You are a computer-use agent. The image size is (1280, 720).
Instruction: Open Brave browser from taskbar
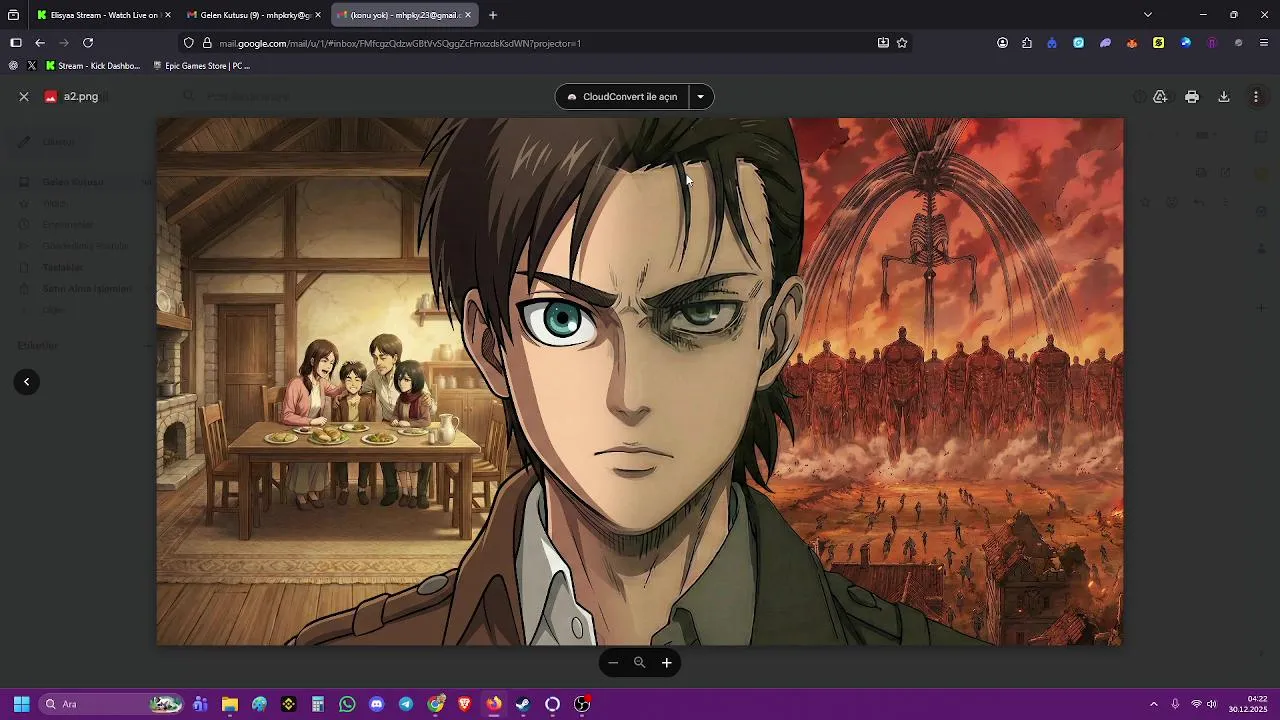464,704
